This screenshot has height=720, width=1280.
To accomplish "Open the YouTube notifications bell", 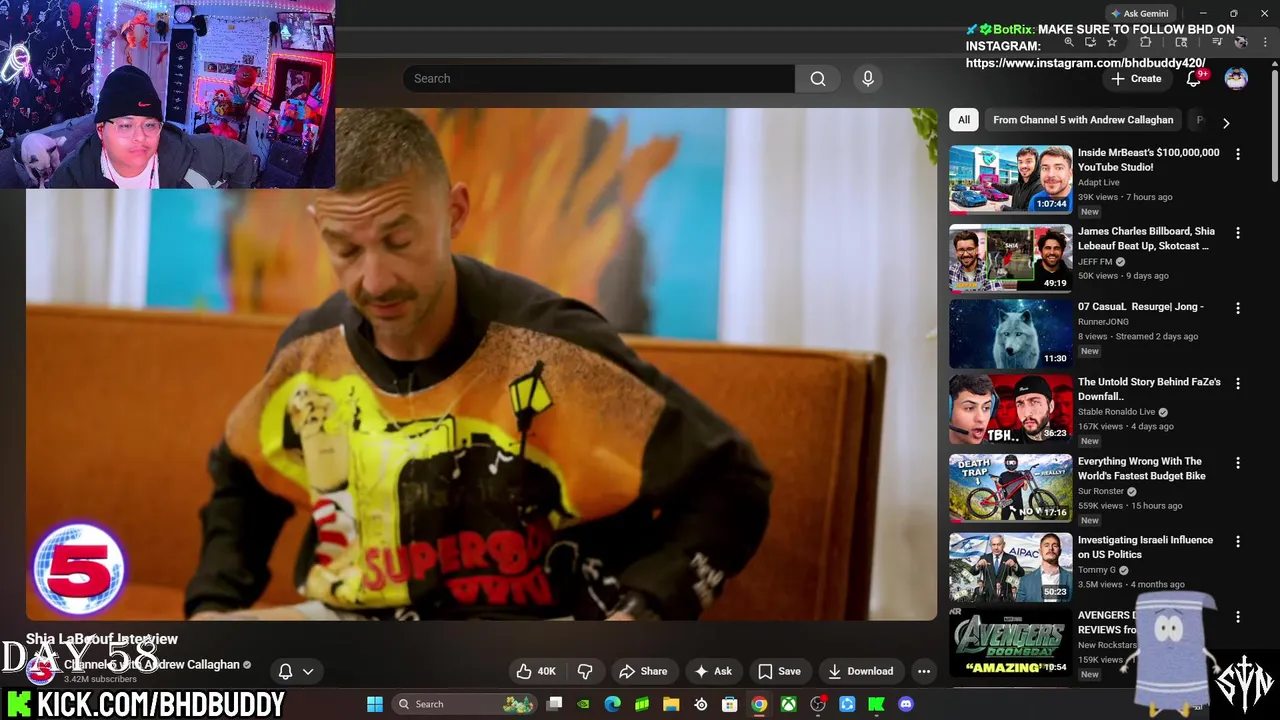I will pyautogui.click(x=1194, y=79).
